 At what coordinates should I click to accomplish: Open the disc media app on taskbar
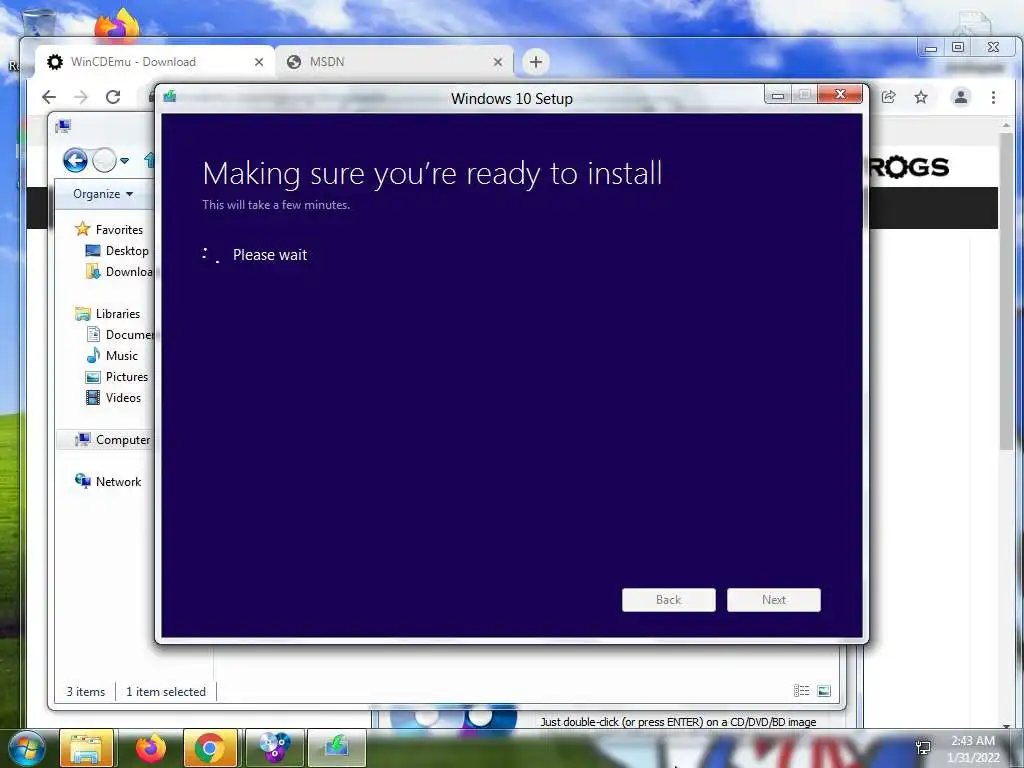click(274, 748)
